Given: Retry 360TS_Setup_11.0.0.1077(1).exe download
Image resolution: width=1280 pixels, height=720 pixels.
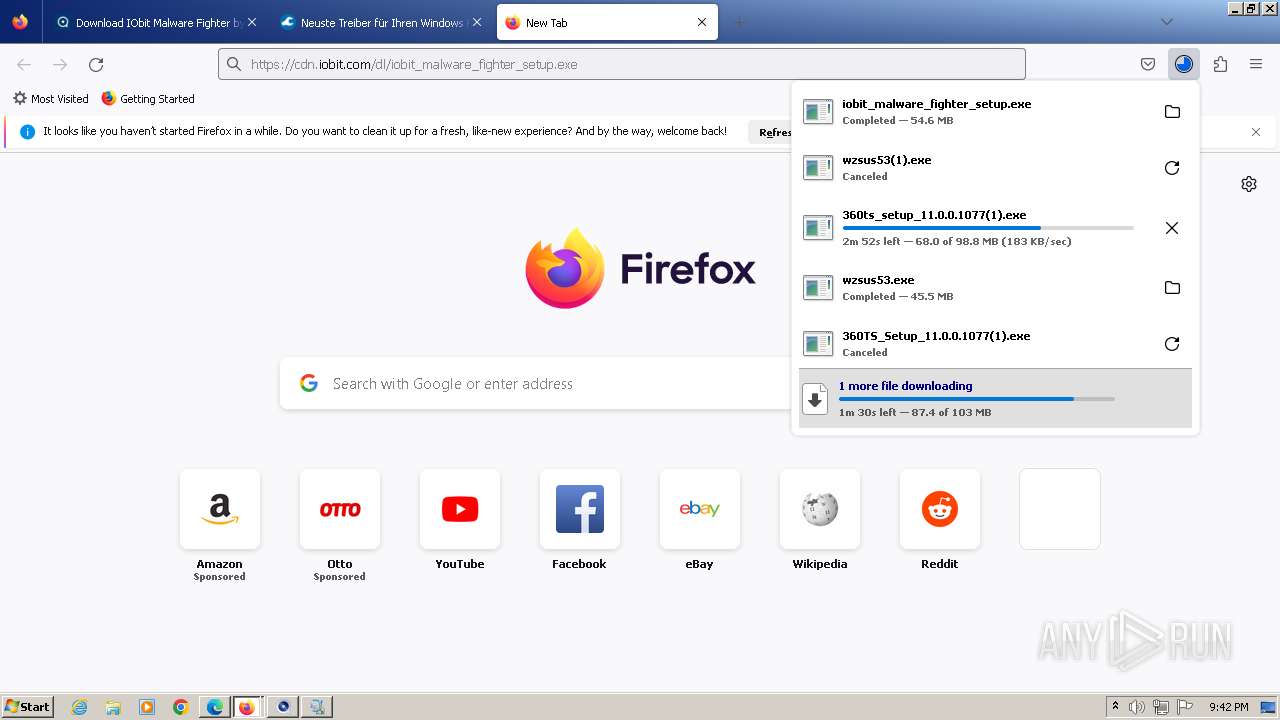Looking at the screenshot, I should click(x=1172, y=344).
